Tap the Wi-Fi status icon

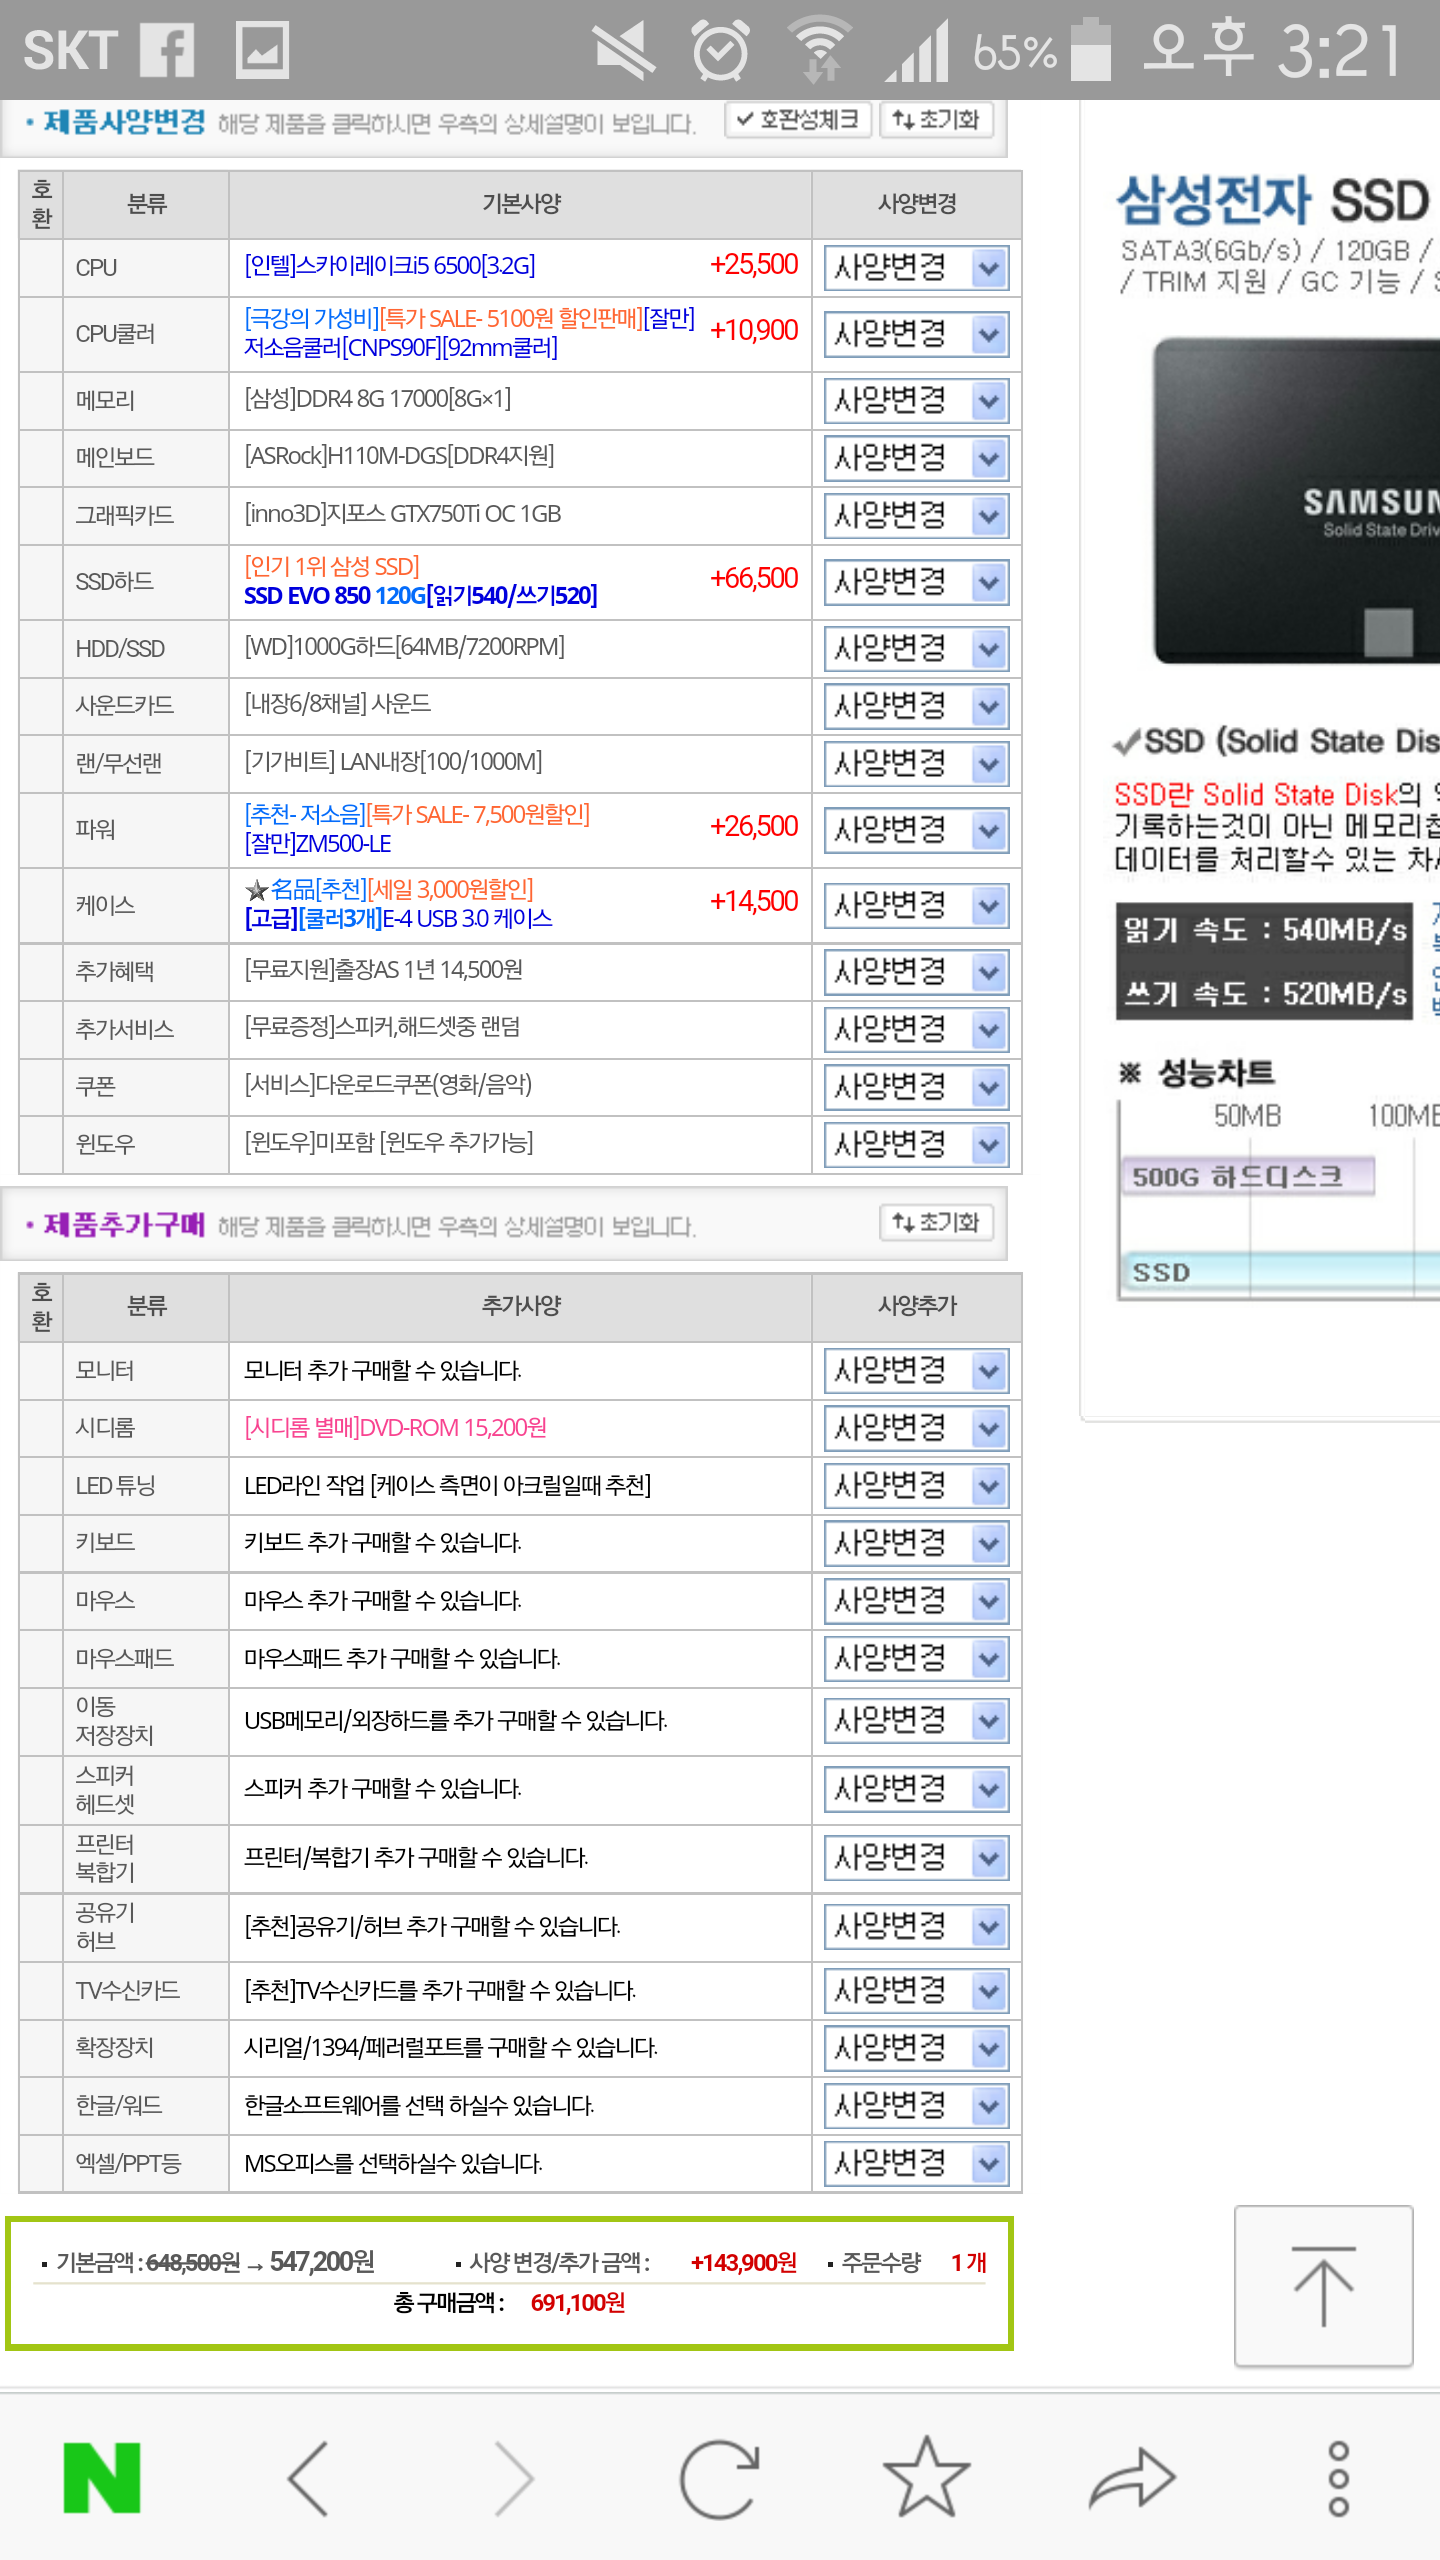(820, 50)
